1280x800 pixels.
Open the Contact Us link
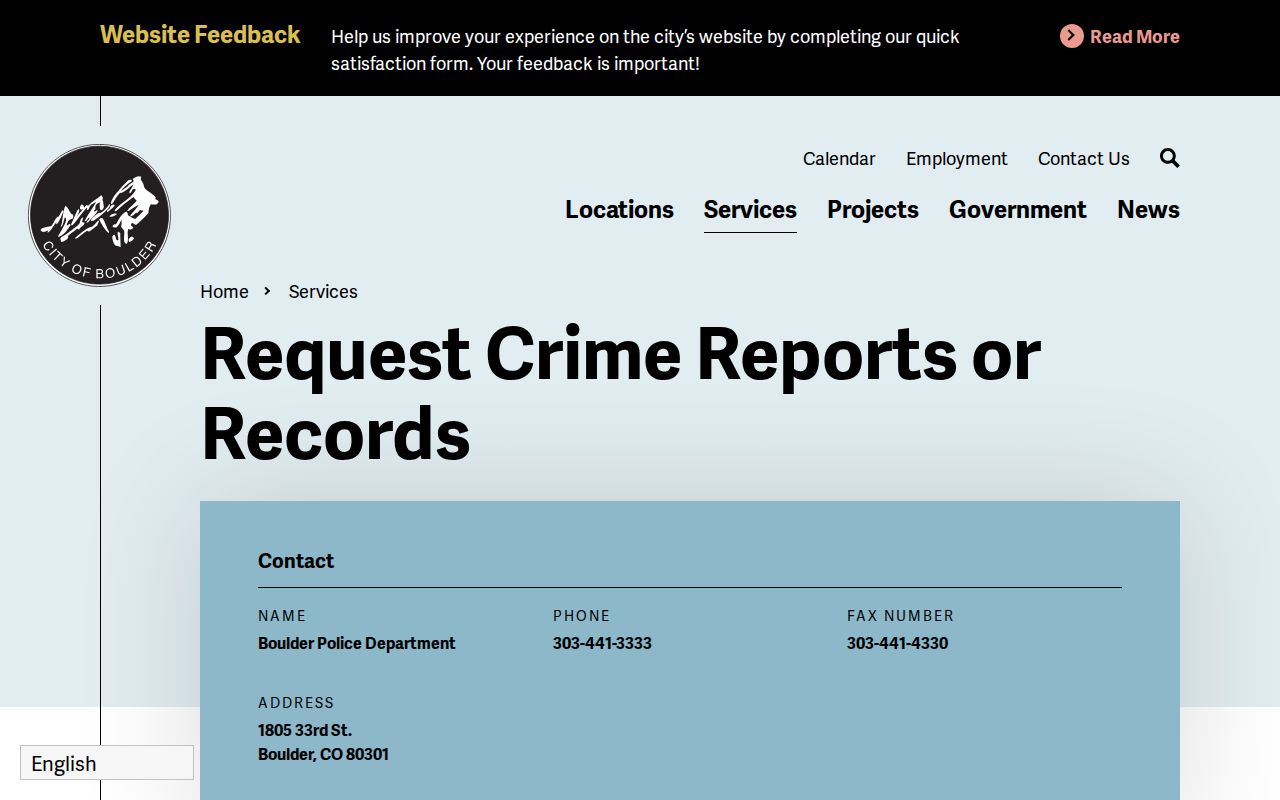(x=1083, y=159)
